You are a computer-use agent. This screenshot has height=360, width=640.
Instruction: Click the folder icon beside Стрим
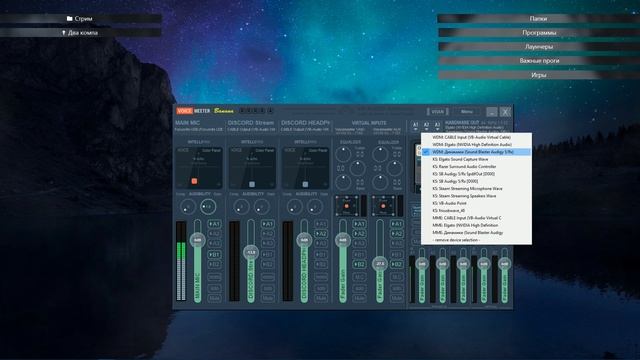[69, 18]
